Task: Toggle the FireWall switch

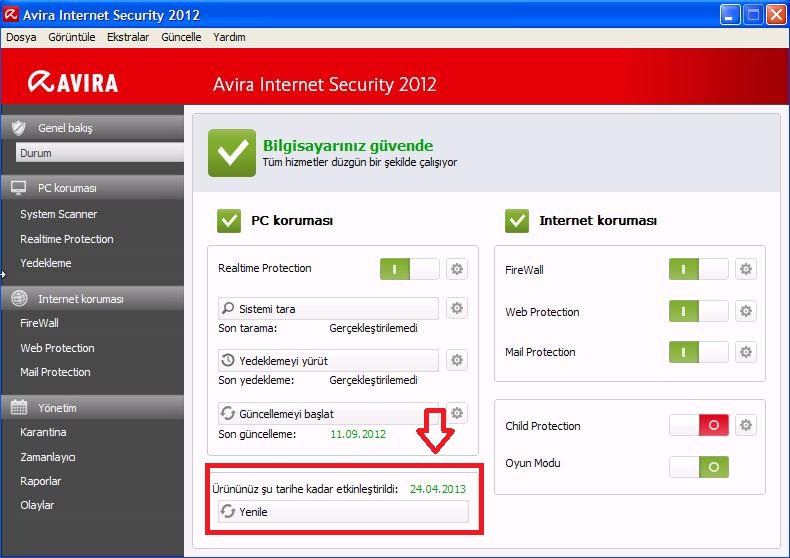Action: click(x=698, y=269)
